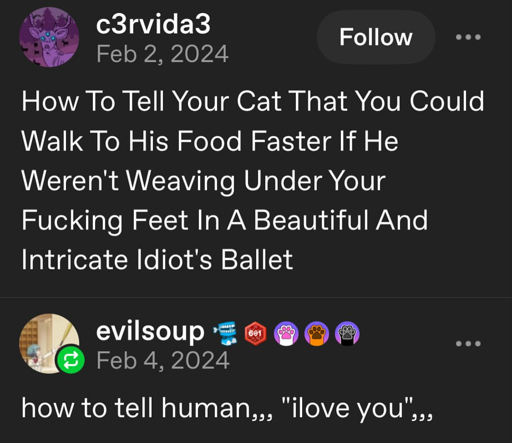
Task: Open the Feb 2, 2024 post timestamp
Action: [x=163, y=54]
